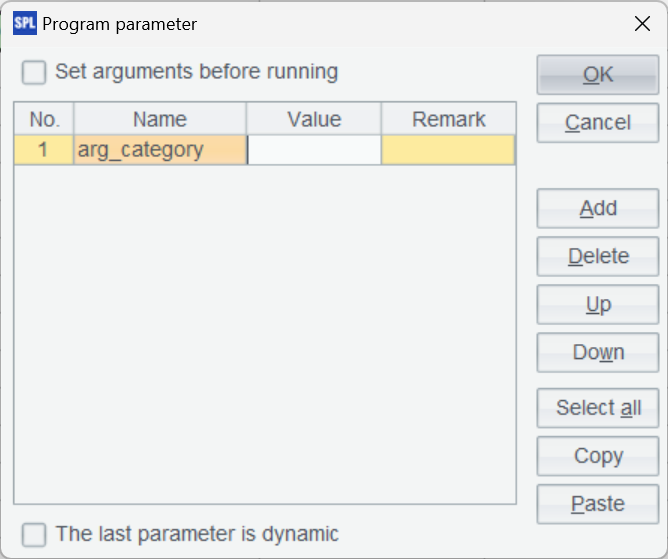Toggle The last parameter is dynamic checkbox
The height and width of the screenshot is (559, 668).
tap(35, 534)
